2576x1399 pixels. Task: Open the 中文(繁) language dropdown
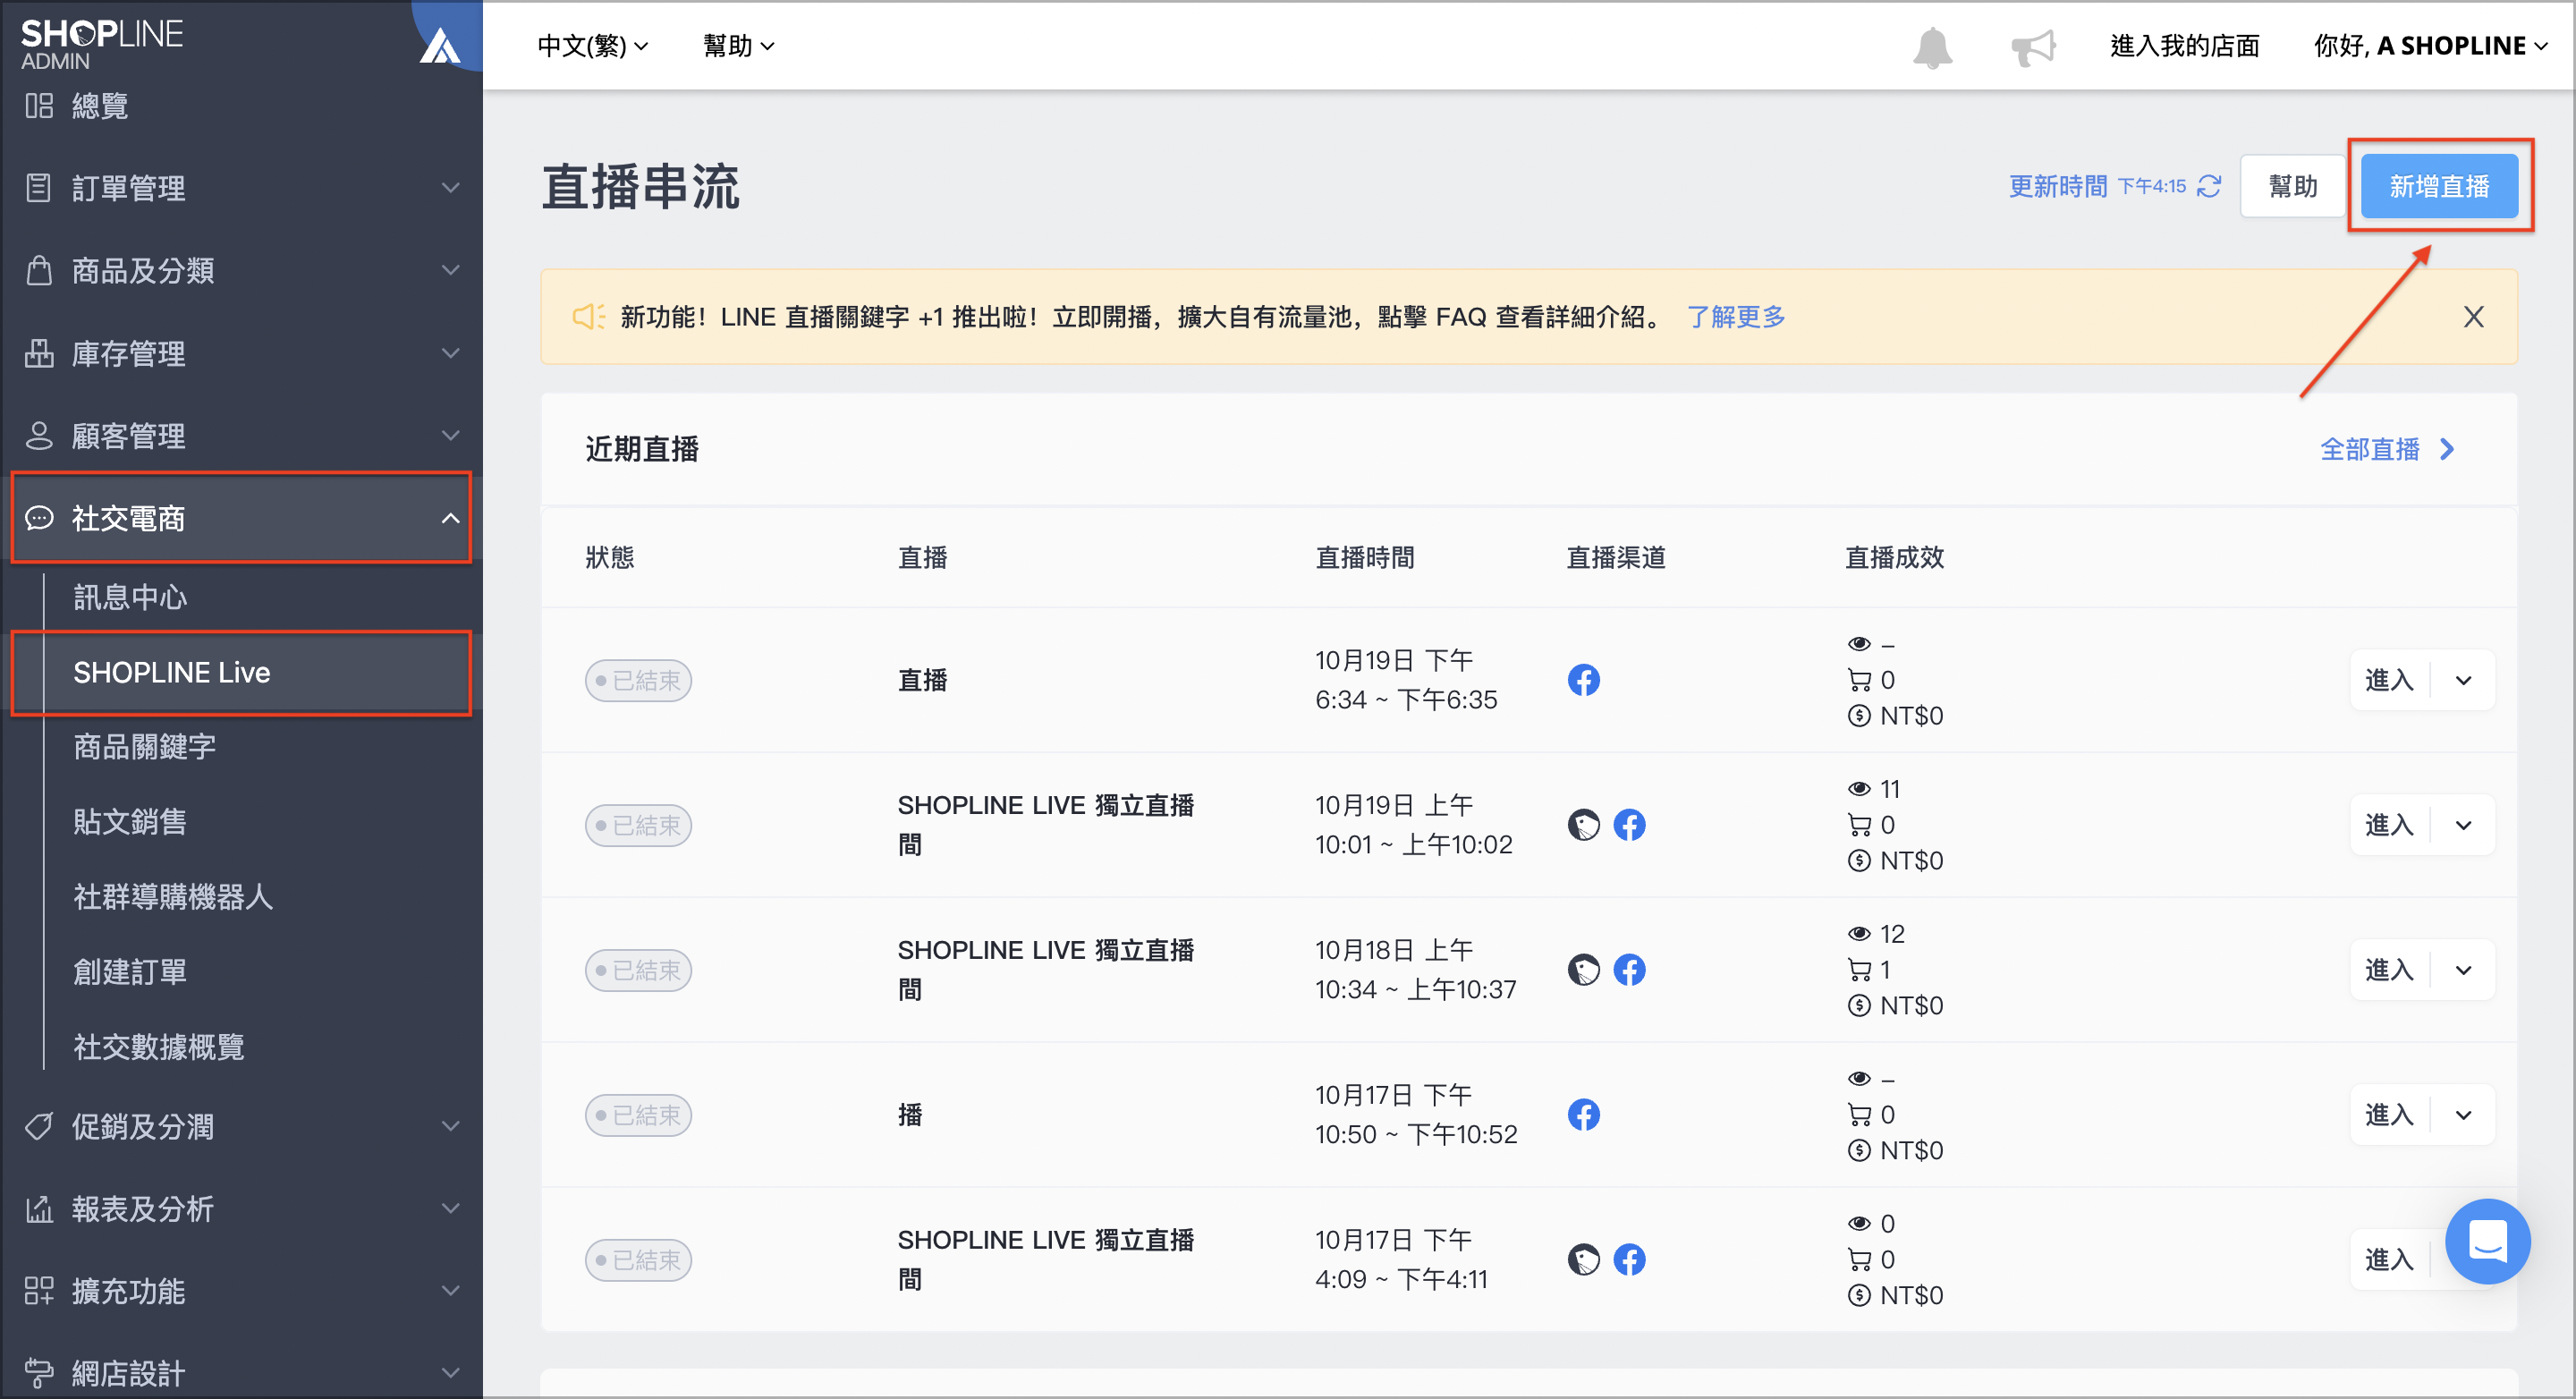coord(593,46)
